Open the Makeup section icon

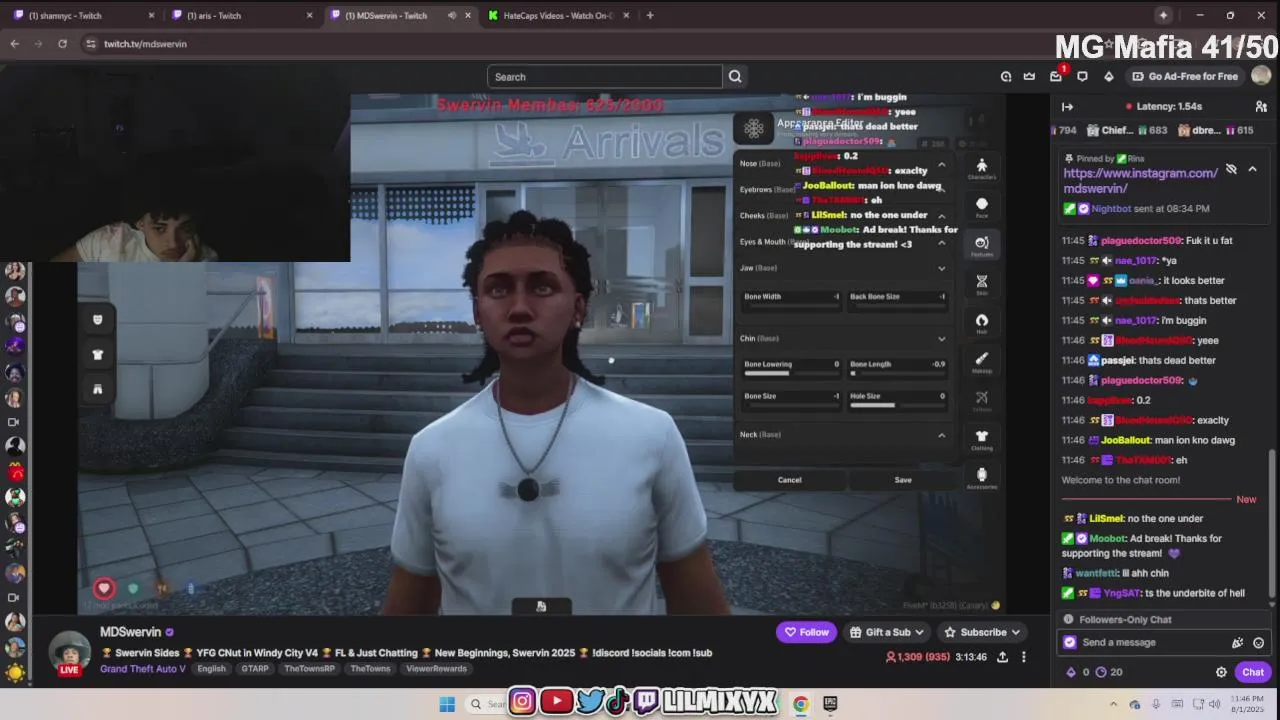982,361
